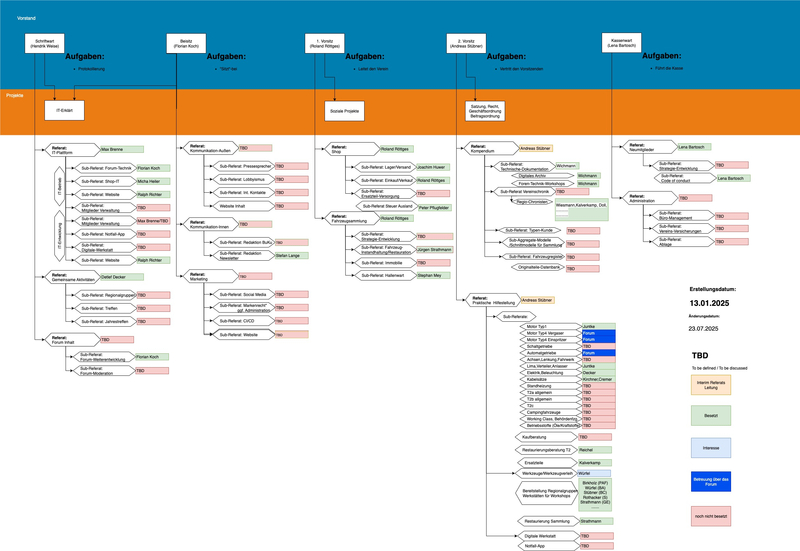Click Sub-Referat: Shop-IT node

coord(106,181)
